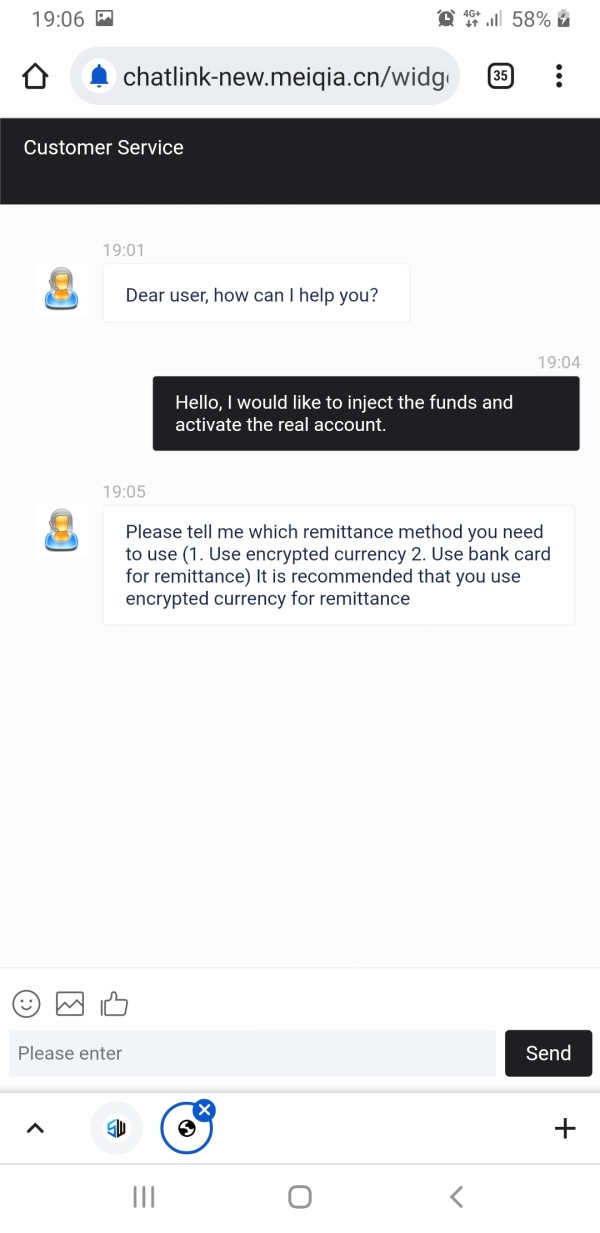Viewport: 600px width, 1233px height.
Task: Tap the browser home icon
Action: click(35, 76)
